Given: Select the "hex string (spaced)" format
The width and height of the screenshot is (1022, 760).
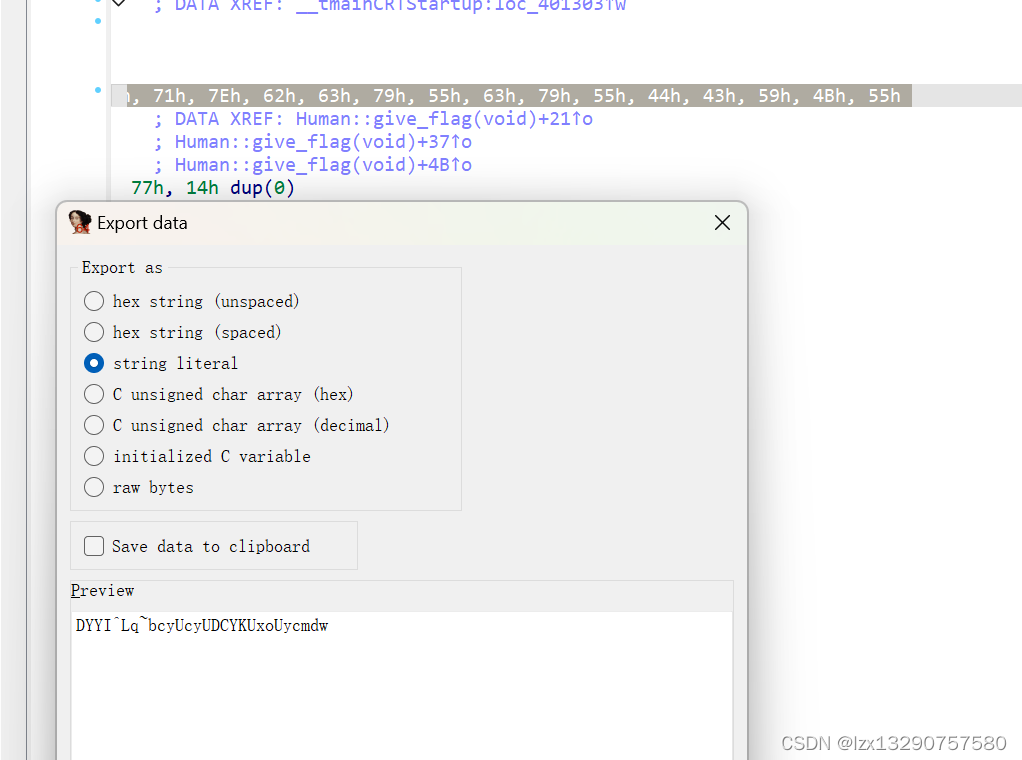Looking at the screenshot, I should 93,332.
